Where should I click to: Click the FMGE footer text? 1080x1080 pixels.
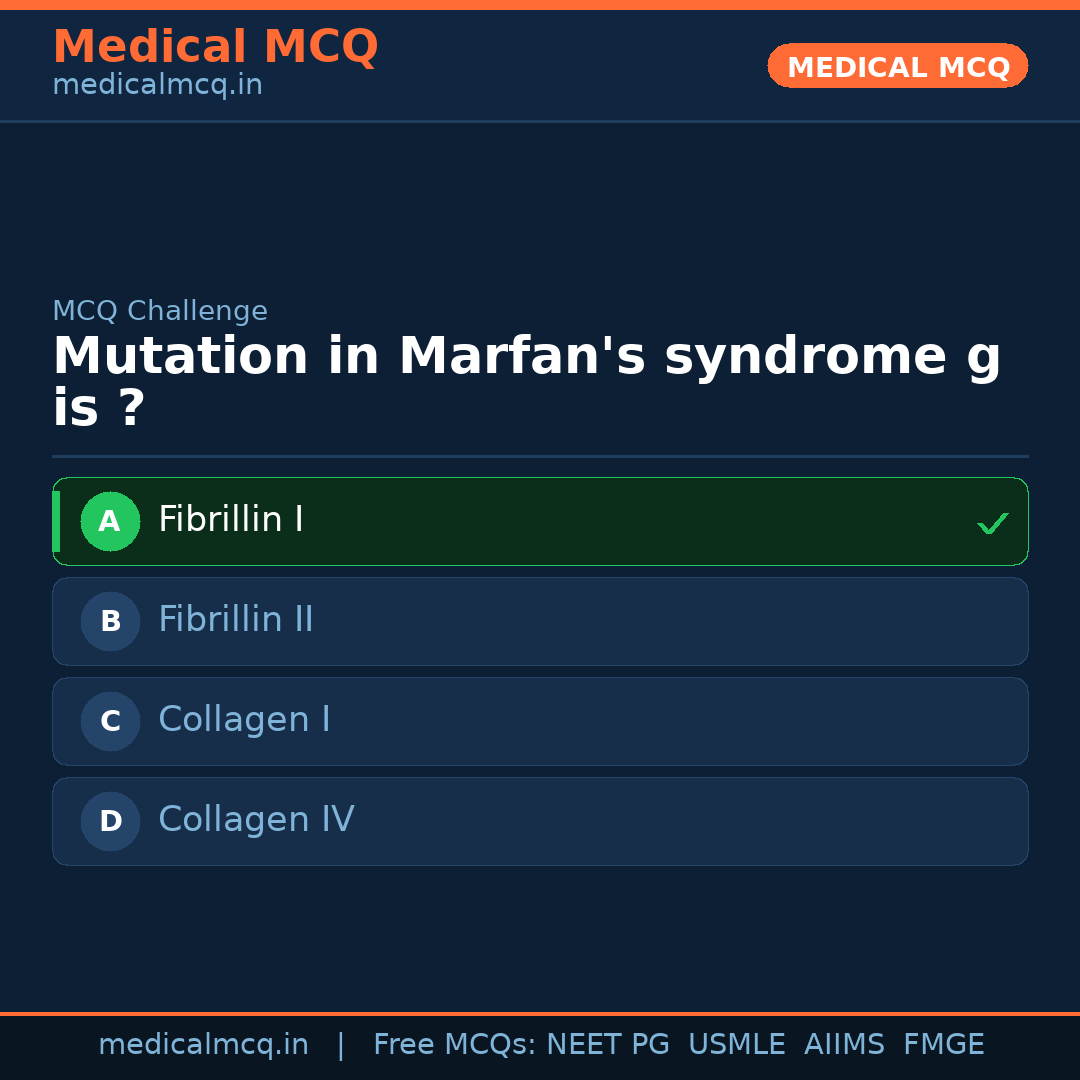point(943,1045)
